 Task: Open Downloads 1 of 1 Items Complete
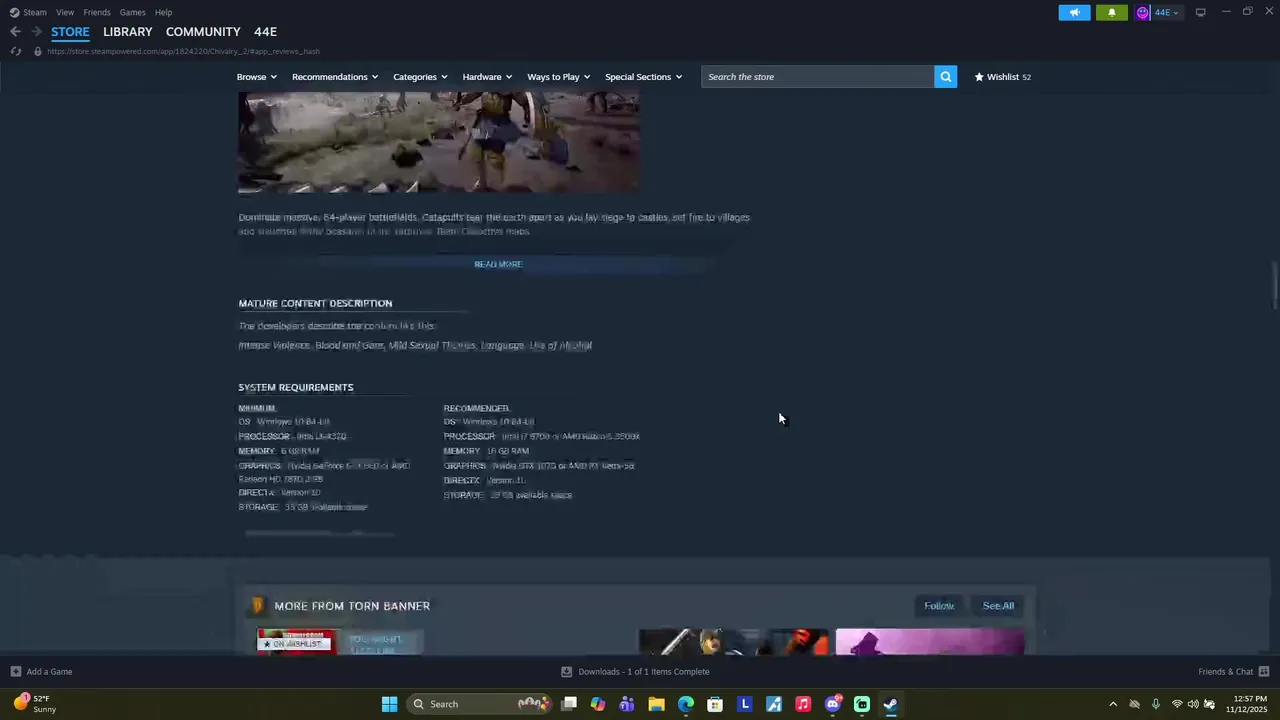click(x=644, y=671)
